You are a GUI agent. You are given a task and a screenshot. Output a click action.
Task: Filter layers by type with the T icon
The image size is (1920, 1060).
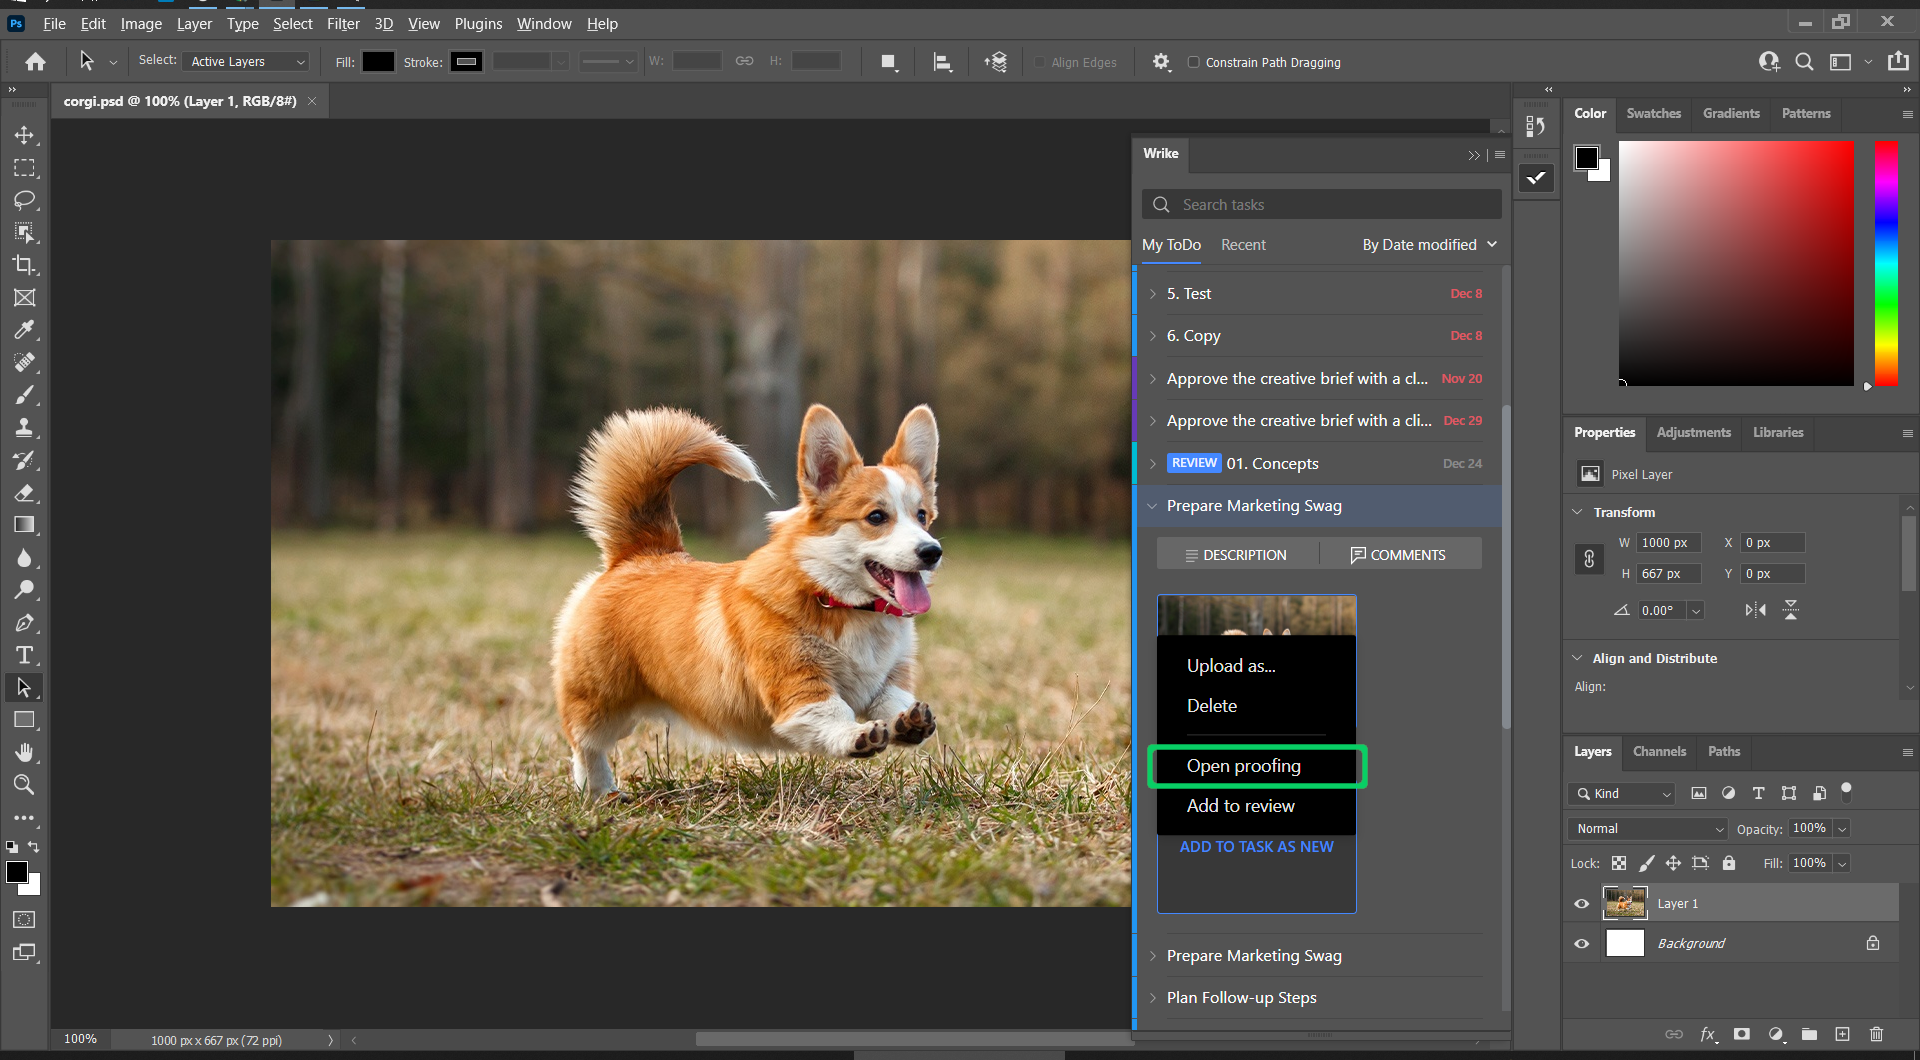(1759, 792)
